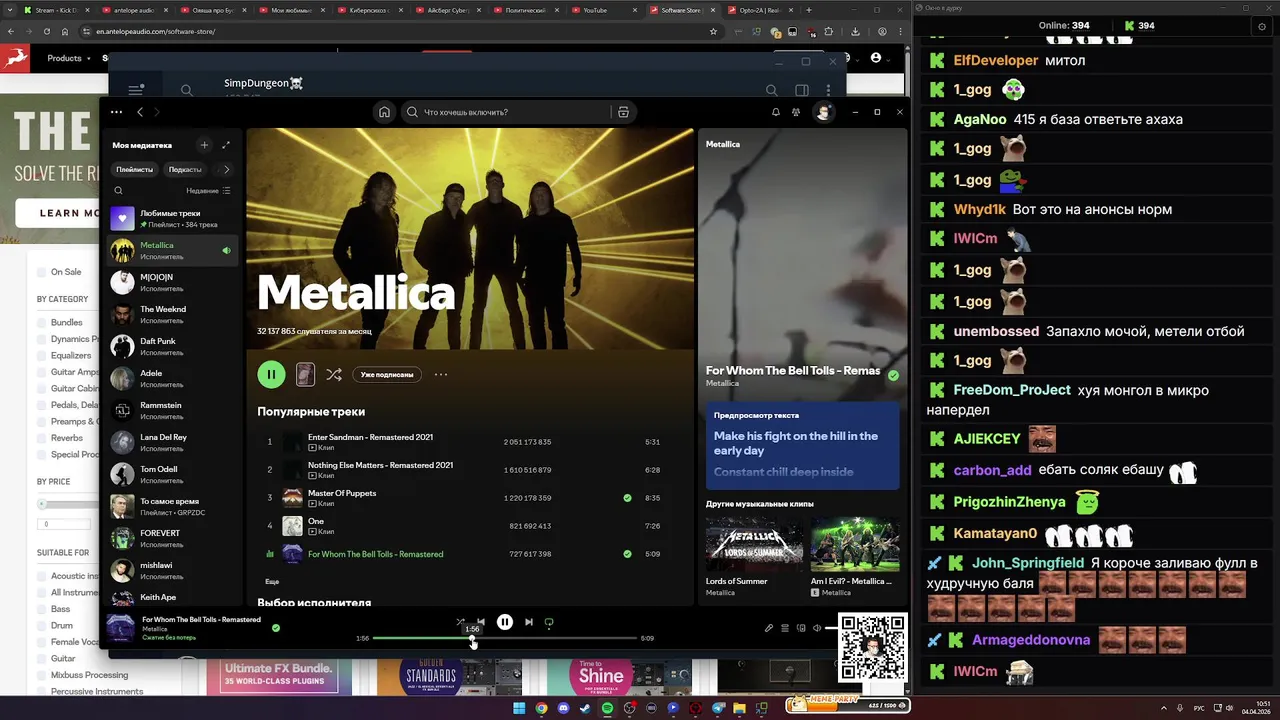Check Bundles category filter
Viewport: 1280px width, 720px height.
click(x=42, y=323)
